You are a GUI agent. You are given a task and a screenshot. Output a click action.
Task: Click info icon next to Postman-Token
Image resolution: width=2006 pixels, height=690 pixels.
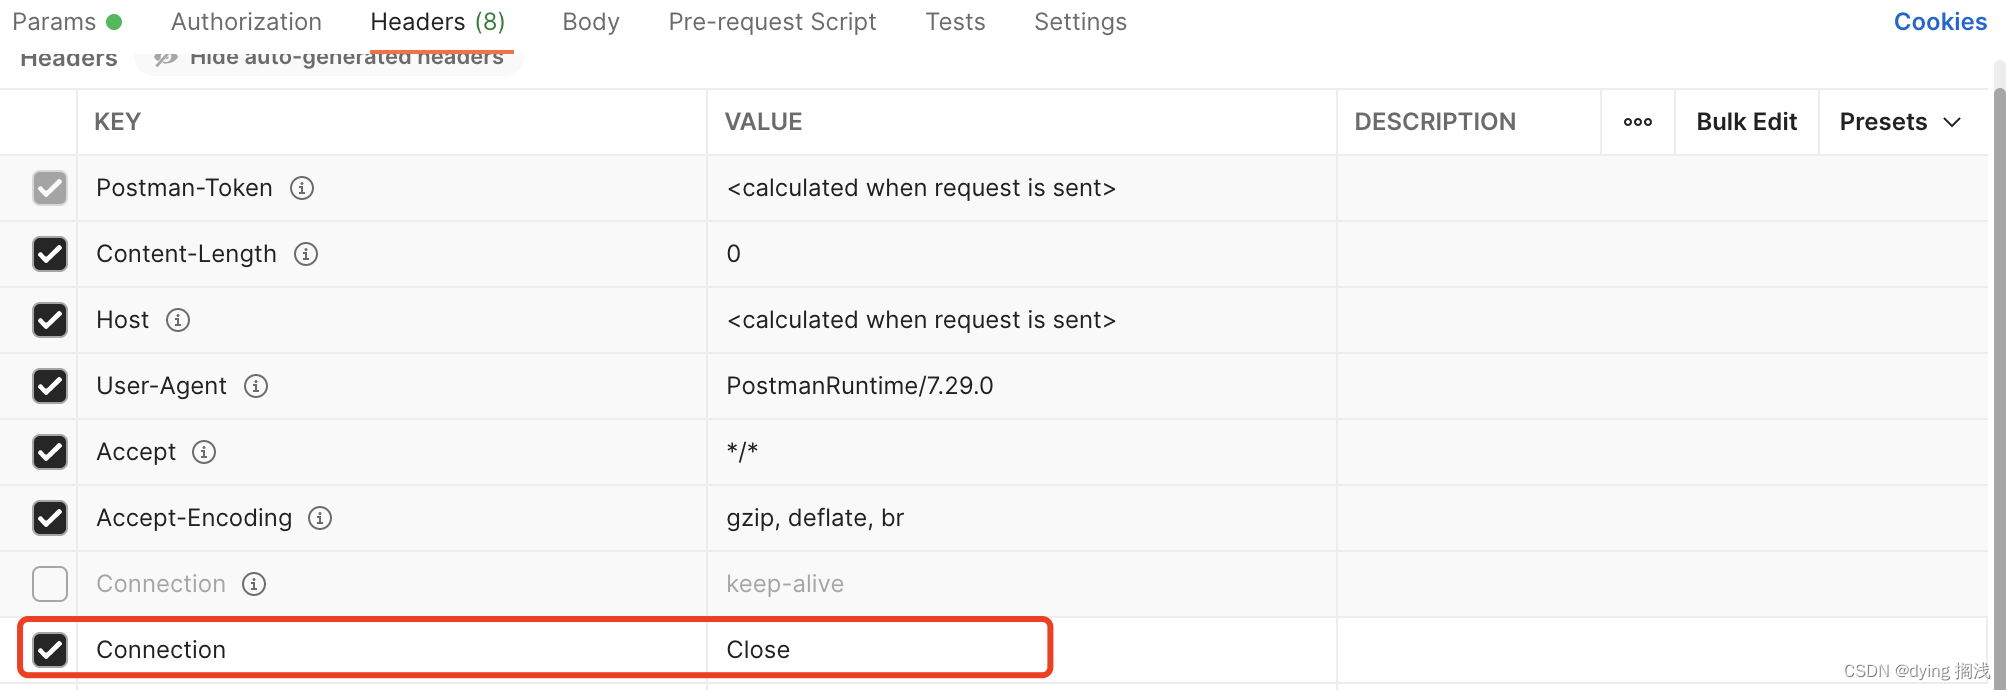pos(302,188)
